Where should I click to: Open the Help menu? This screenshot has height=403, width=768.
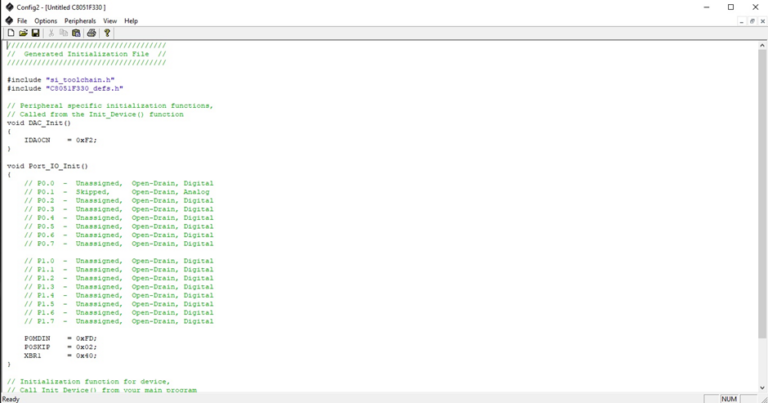click(x=131, y=20)
